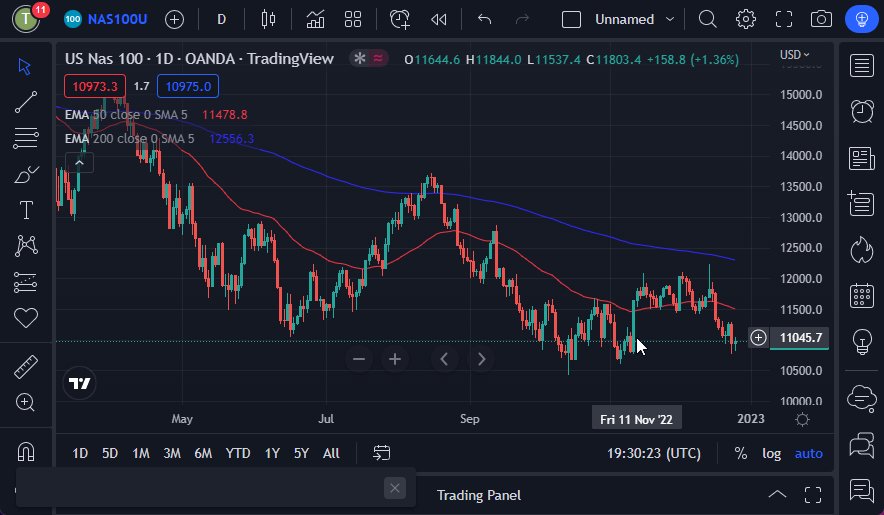
Task: Select the 1Y time range
Action: tap(272, 453)
